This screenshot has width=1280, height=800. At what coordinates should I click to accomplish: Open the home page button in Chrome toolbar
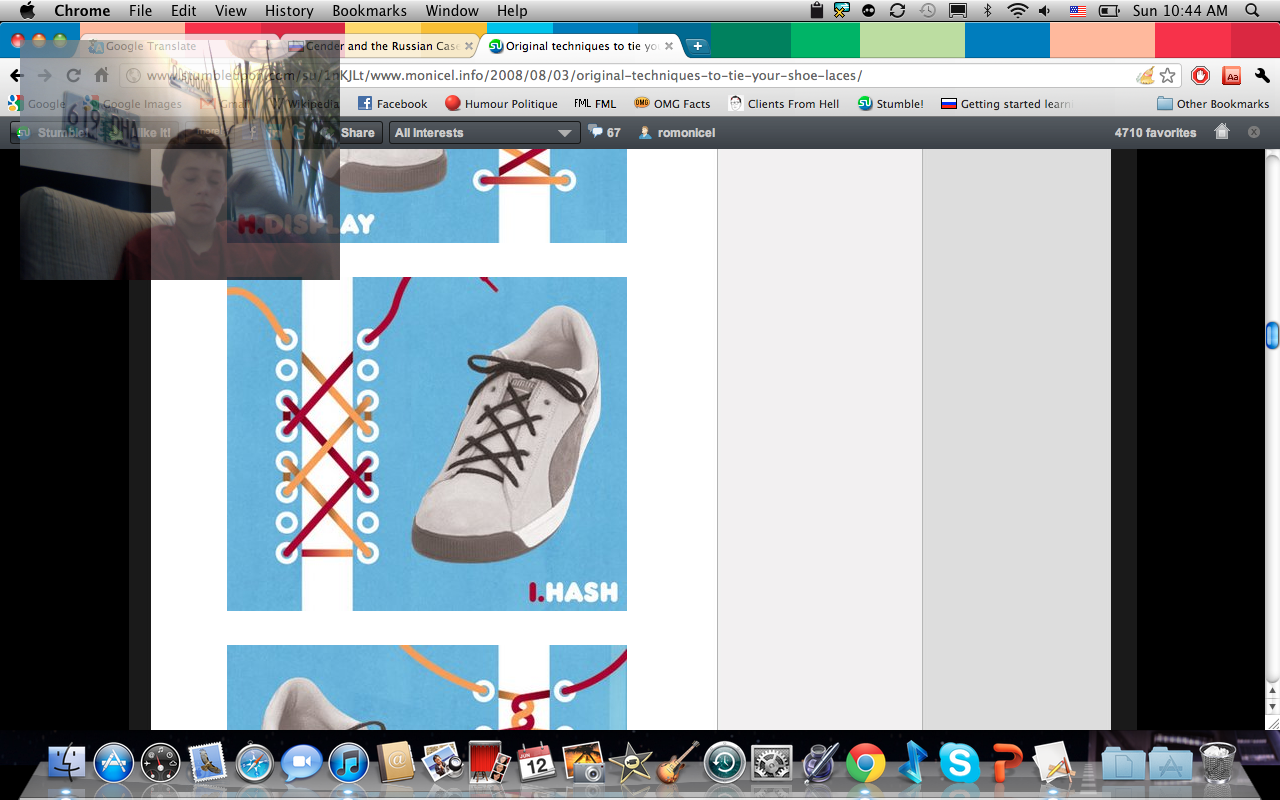pos(101,76)
